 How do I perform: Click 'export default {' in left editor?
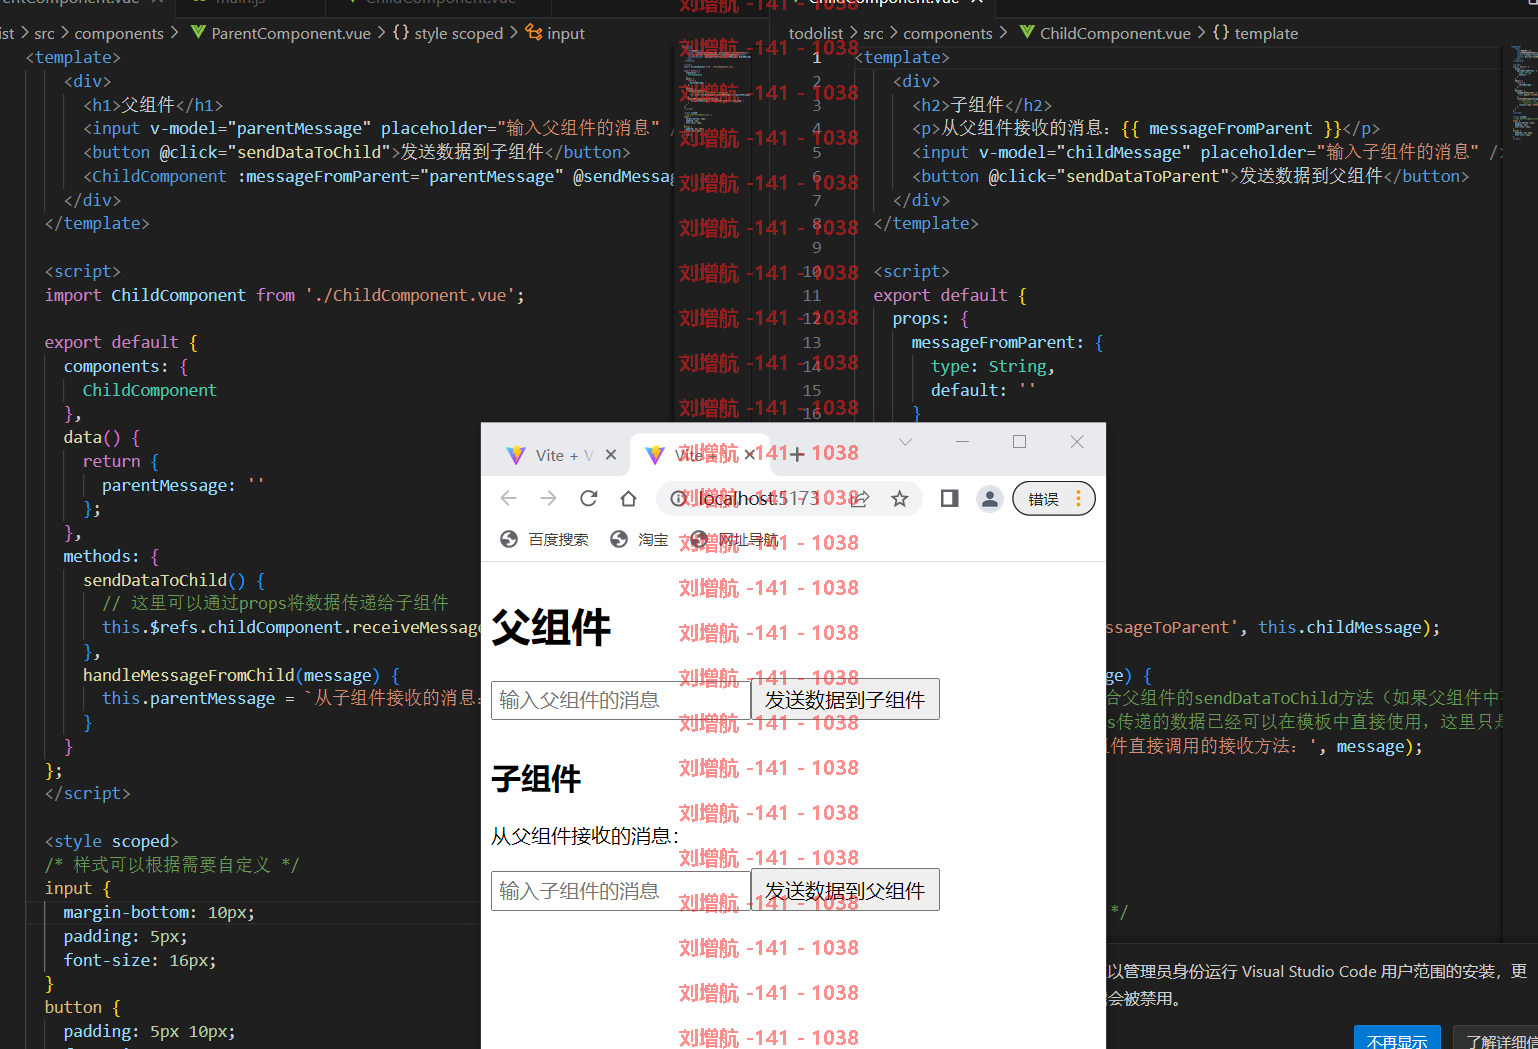121,342
